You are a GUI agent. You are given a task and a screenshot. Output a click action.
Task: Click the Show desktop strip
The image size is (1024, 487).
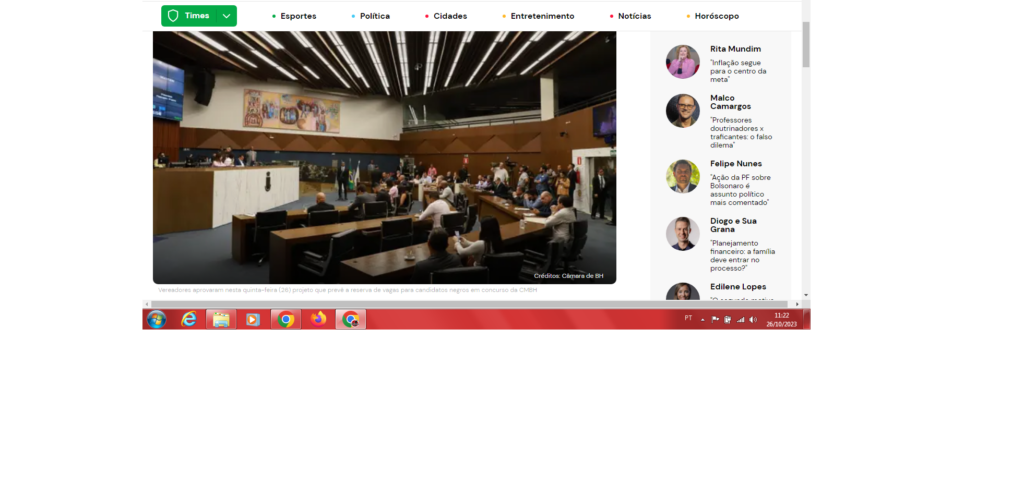click(x=807, y=319)
